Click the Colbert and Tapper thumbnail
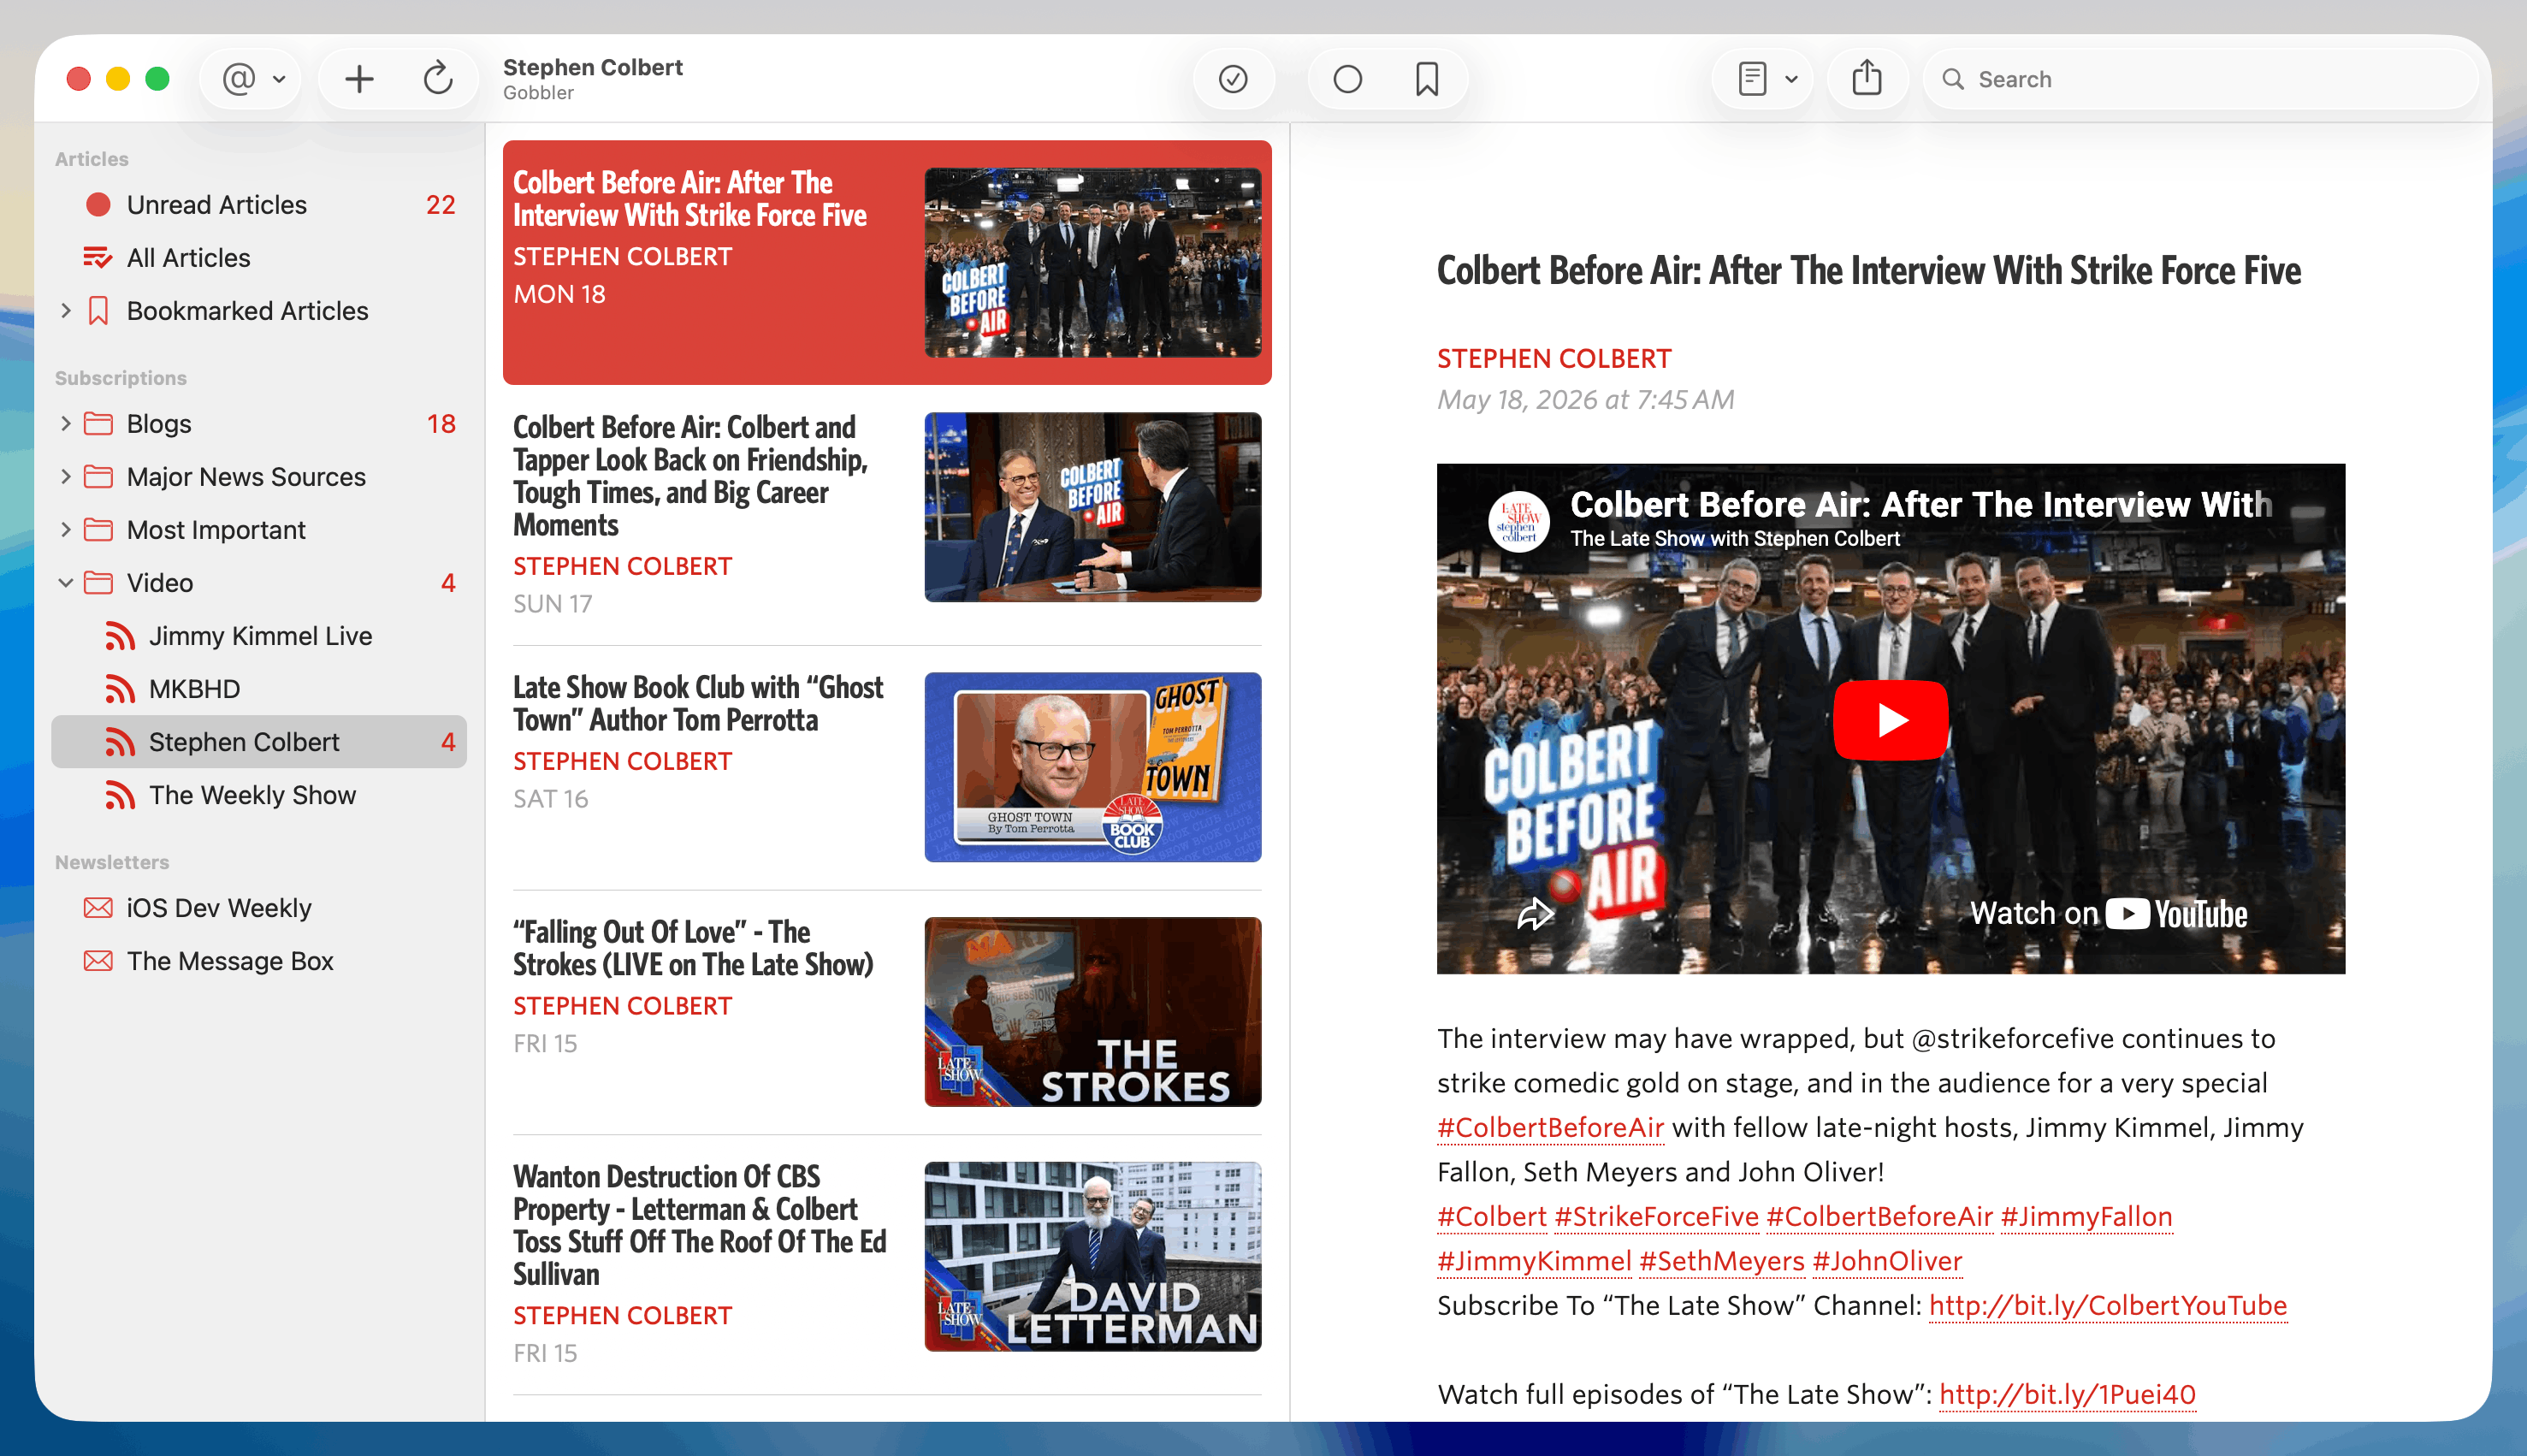 pyautogui.click(x=1092, y=507)
